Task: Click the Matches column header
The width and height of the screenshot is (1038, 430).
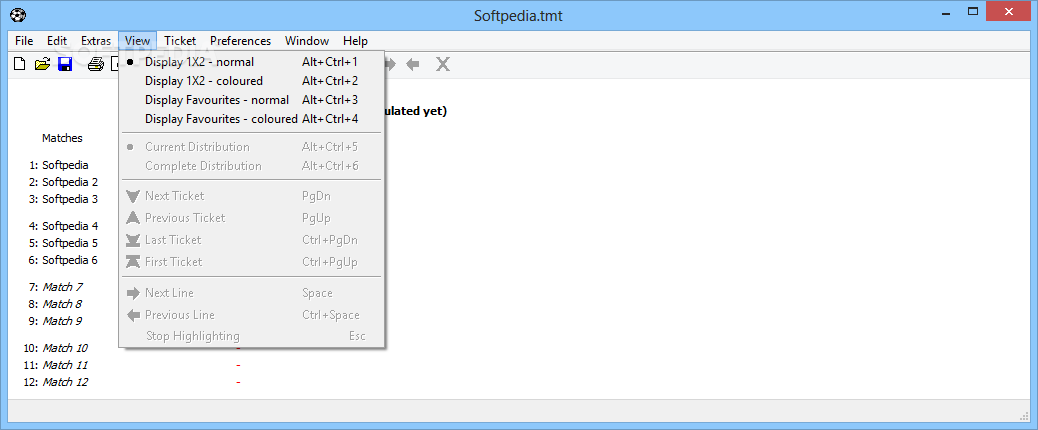Action: 62,138
